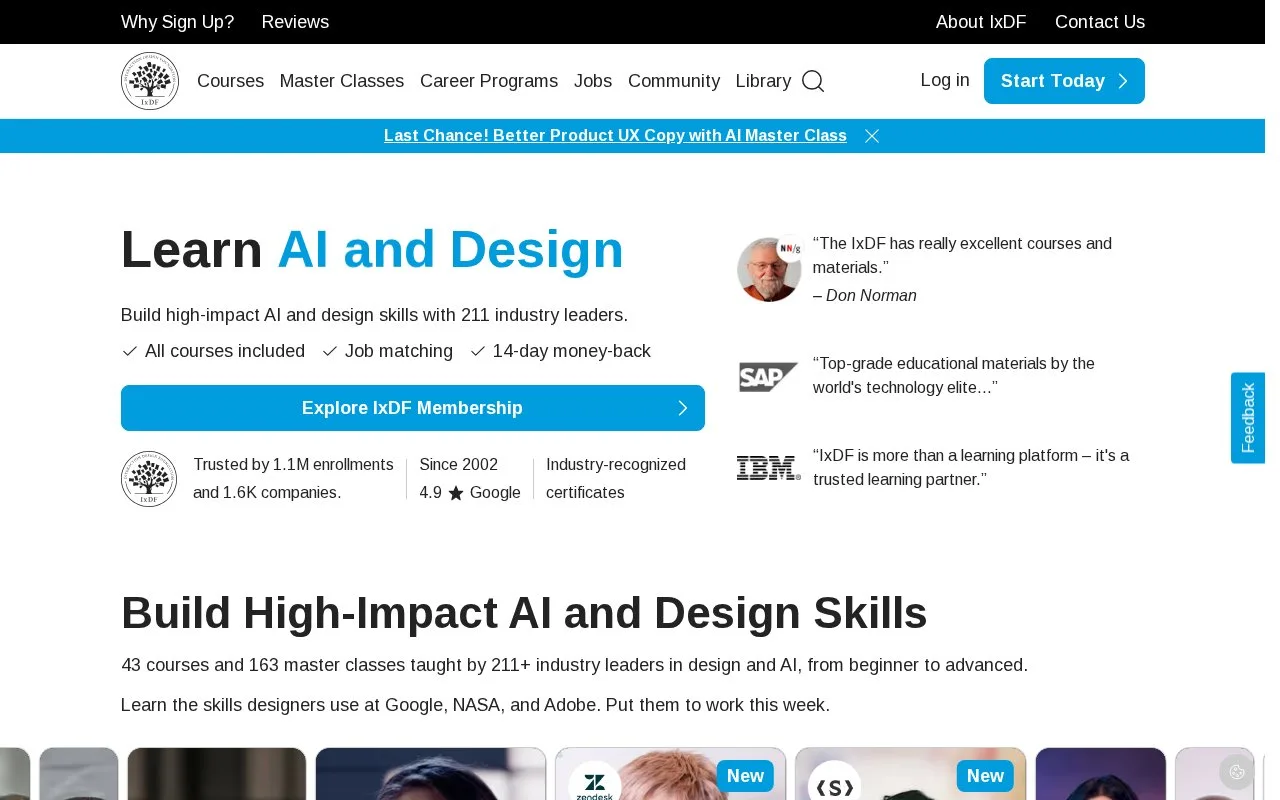Open the Reviews link
Screen dimensions: 1280x800
(295, 22)
